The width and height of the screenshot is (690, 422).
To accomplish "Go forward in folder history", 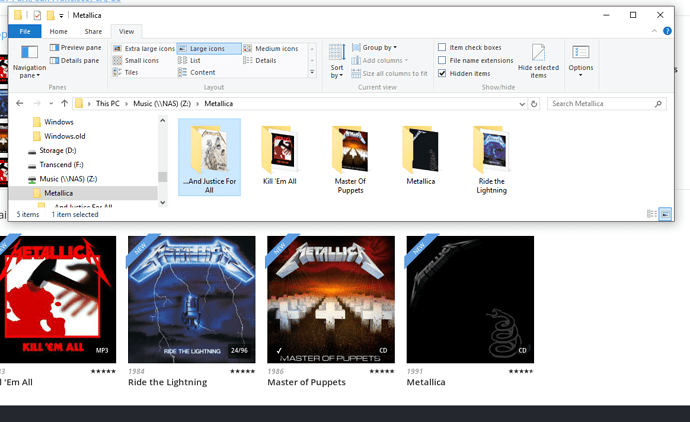I will [37, 103].
